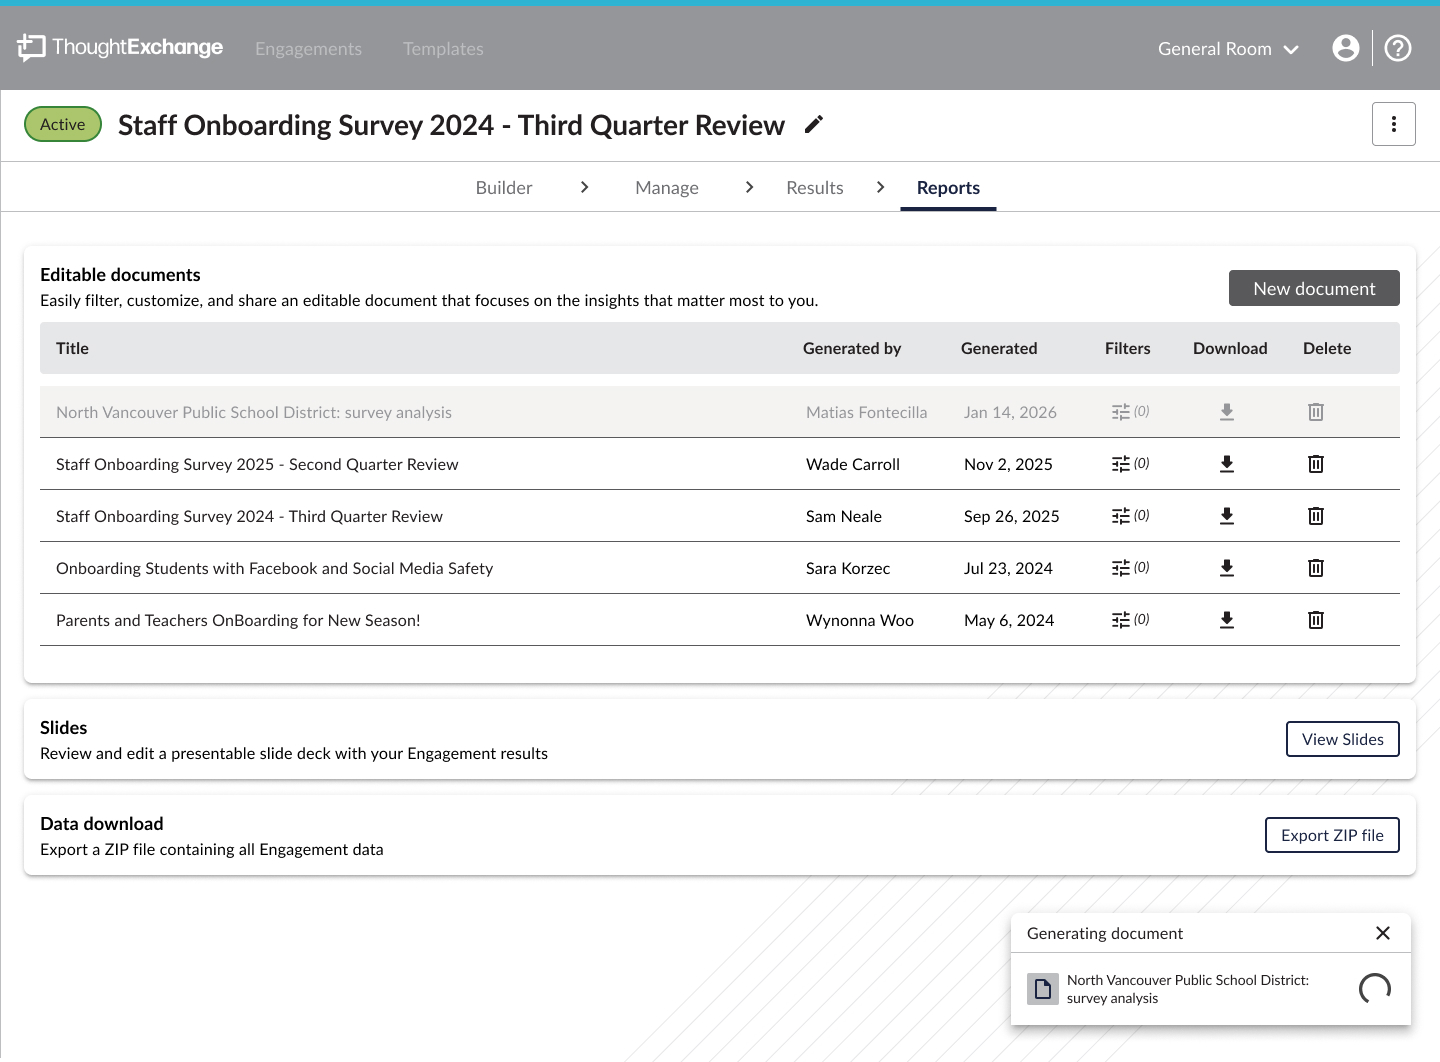Delete the Onboarding Students with Facebook document
The height and width of the screenshot is (1062, 1440).
coord(1315,568)
